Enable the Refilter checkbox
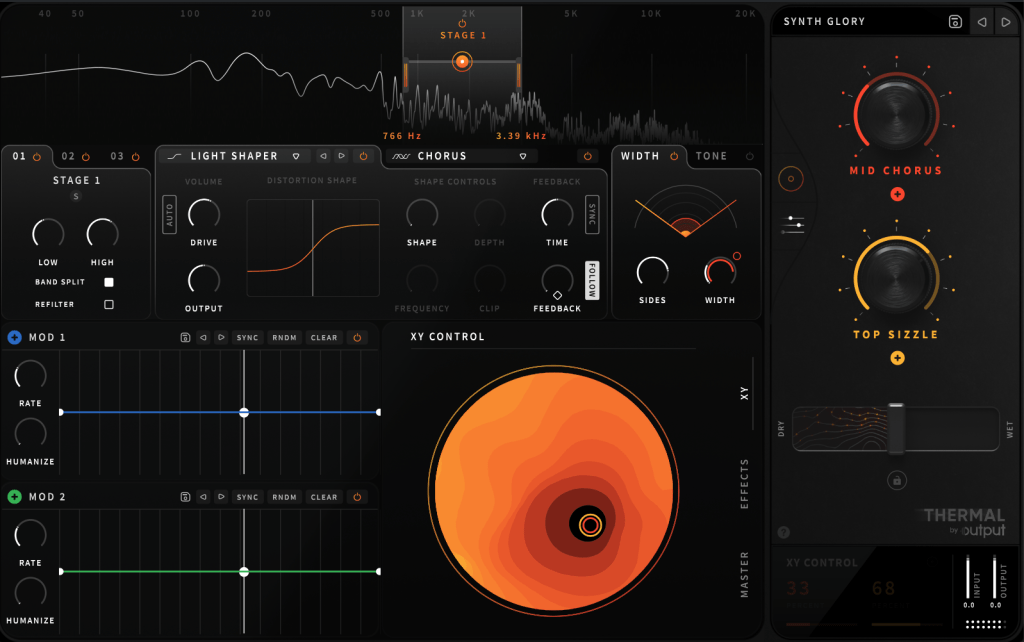The image size is (1024, 642). [x=109, y=304]
